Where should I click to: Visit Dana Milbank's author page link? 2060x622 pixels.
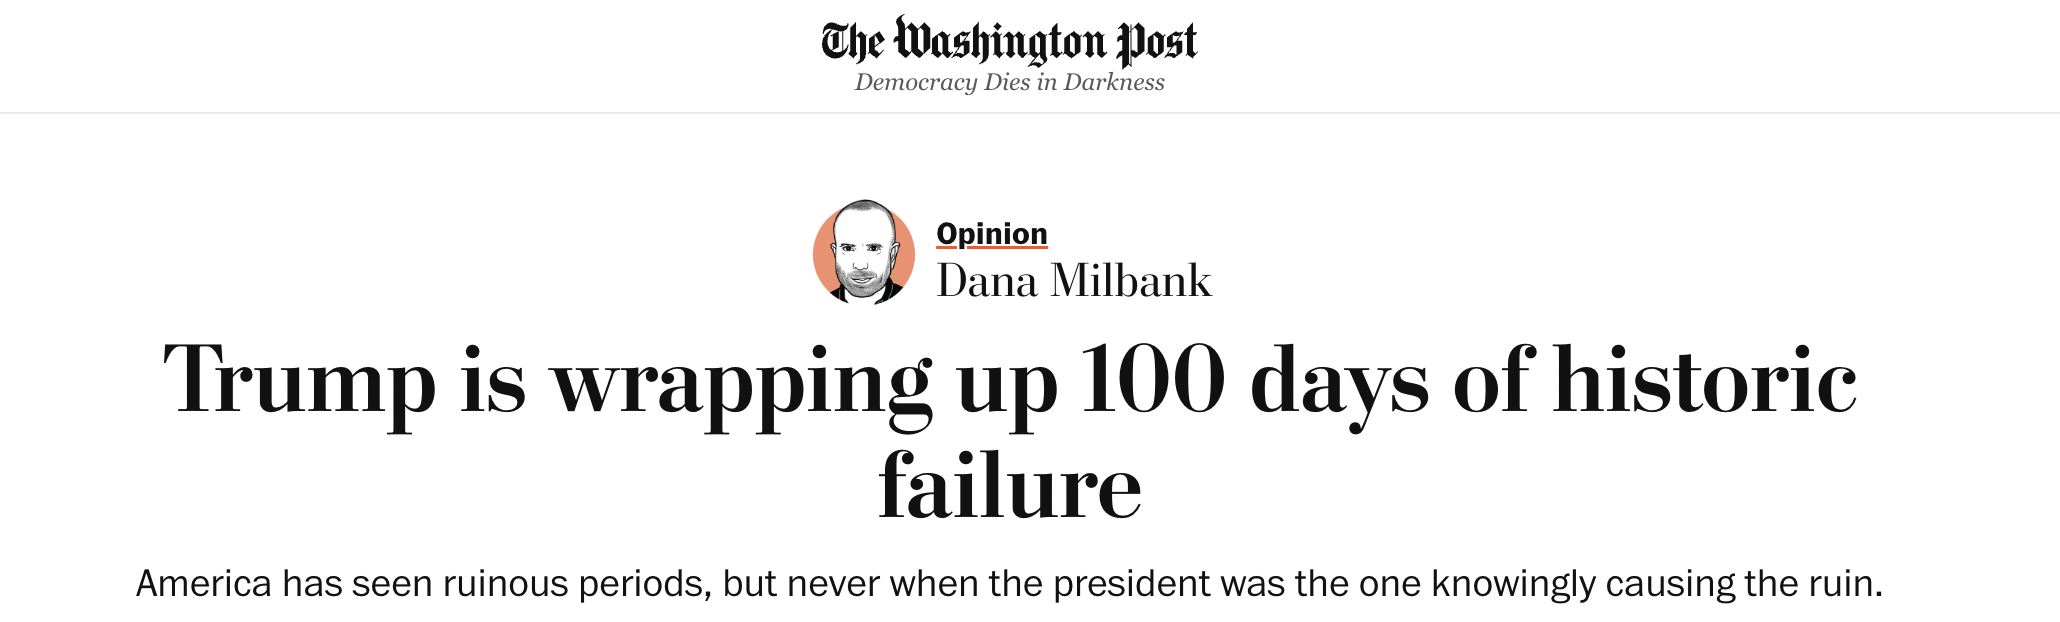[x=1074, y=281]
